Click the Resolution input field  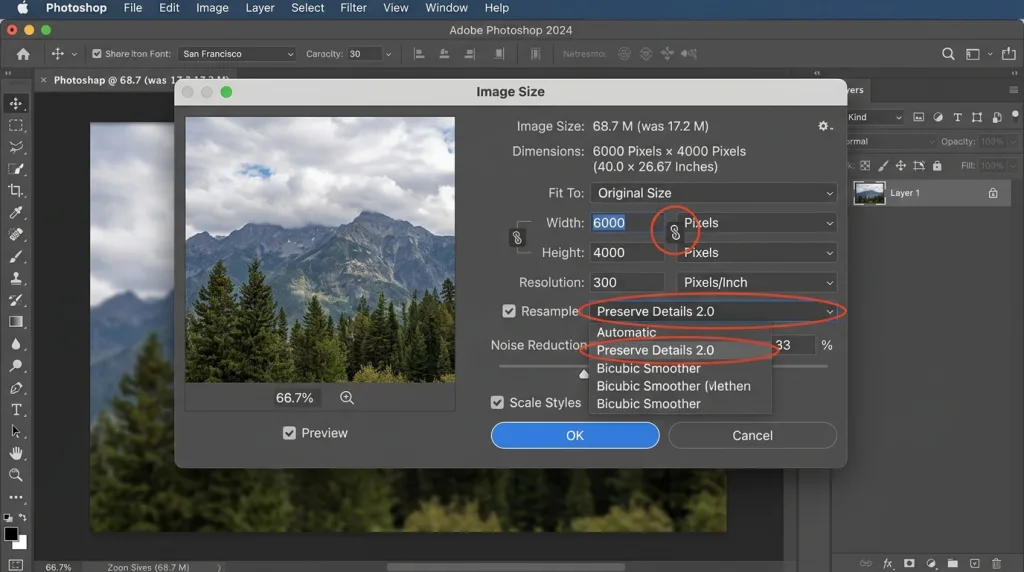[627, 283]
